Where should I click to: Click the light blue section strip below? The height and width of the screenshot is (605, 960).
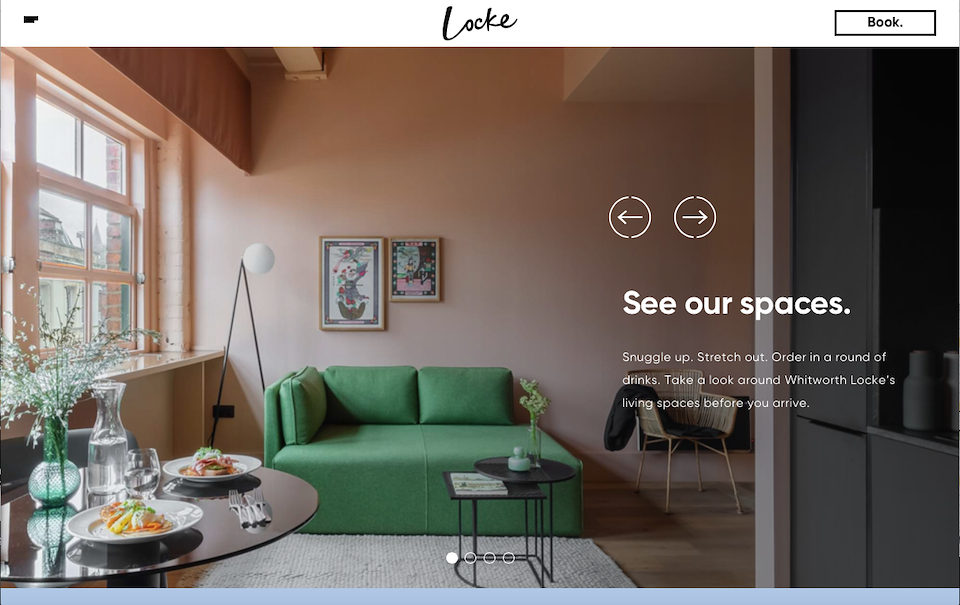[480, 596]
